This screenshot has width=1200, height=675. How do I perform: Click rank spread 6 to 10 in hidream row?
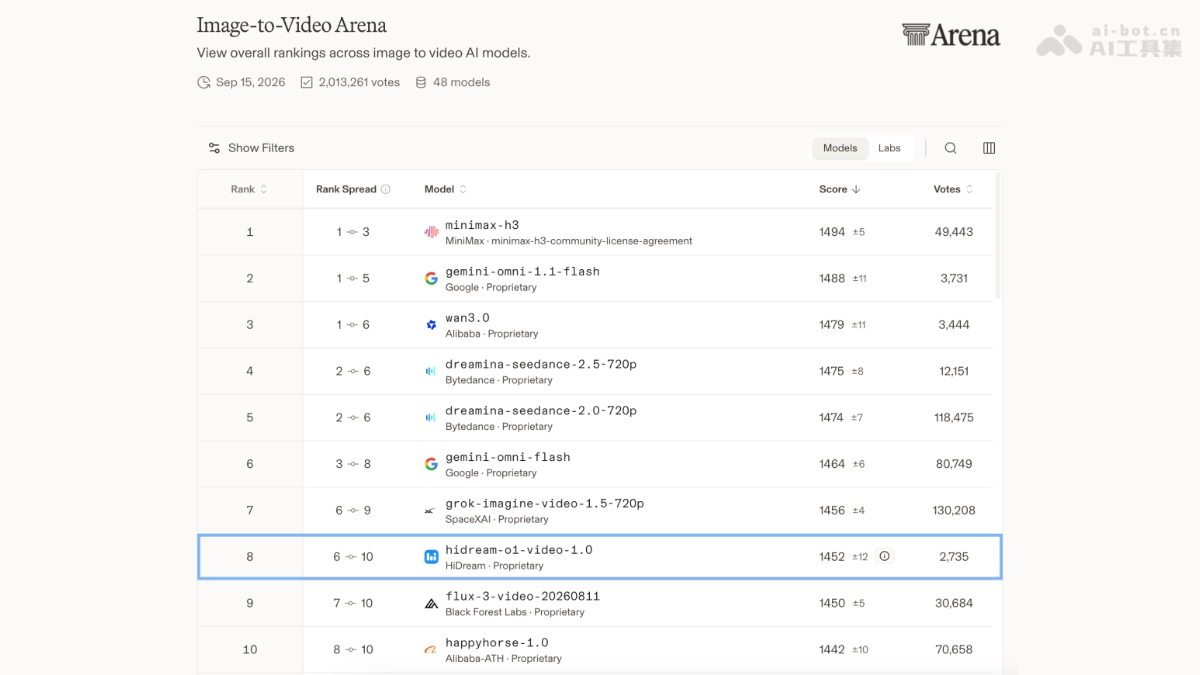tap(353, 556)
